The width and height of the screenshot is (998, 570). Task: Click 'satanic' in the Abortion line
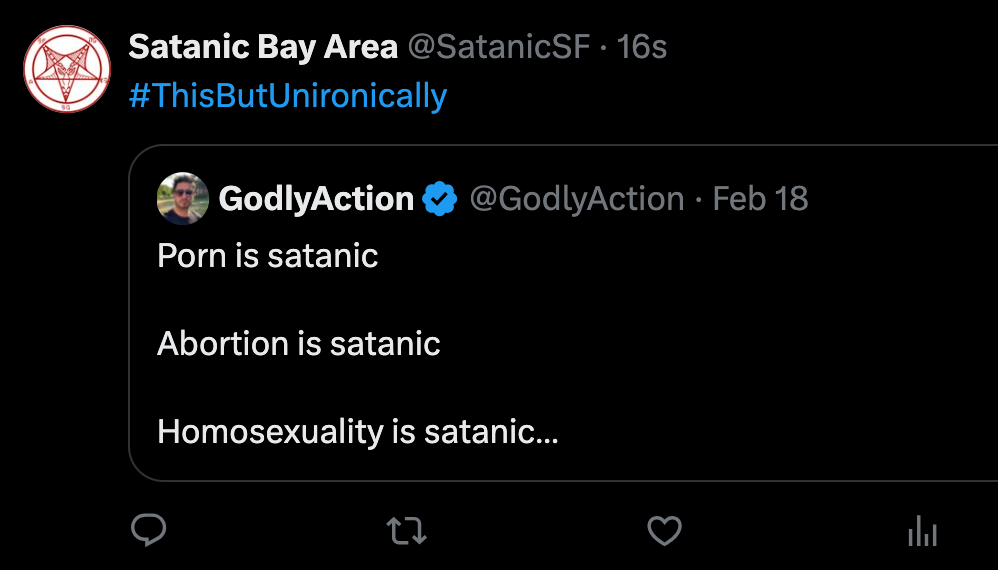click(x=385, y=344)
